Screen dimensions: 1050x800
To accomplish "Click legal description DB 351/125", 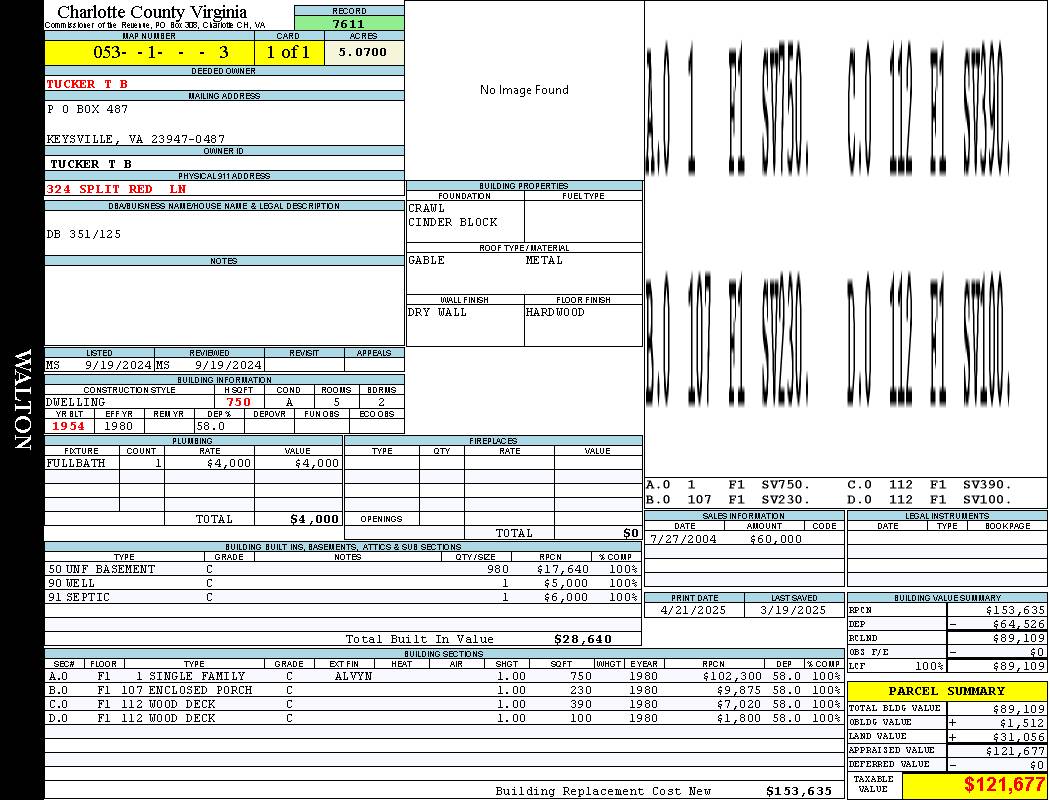I will (x=84, y=234).
